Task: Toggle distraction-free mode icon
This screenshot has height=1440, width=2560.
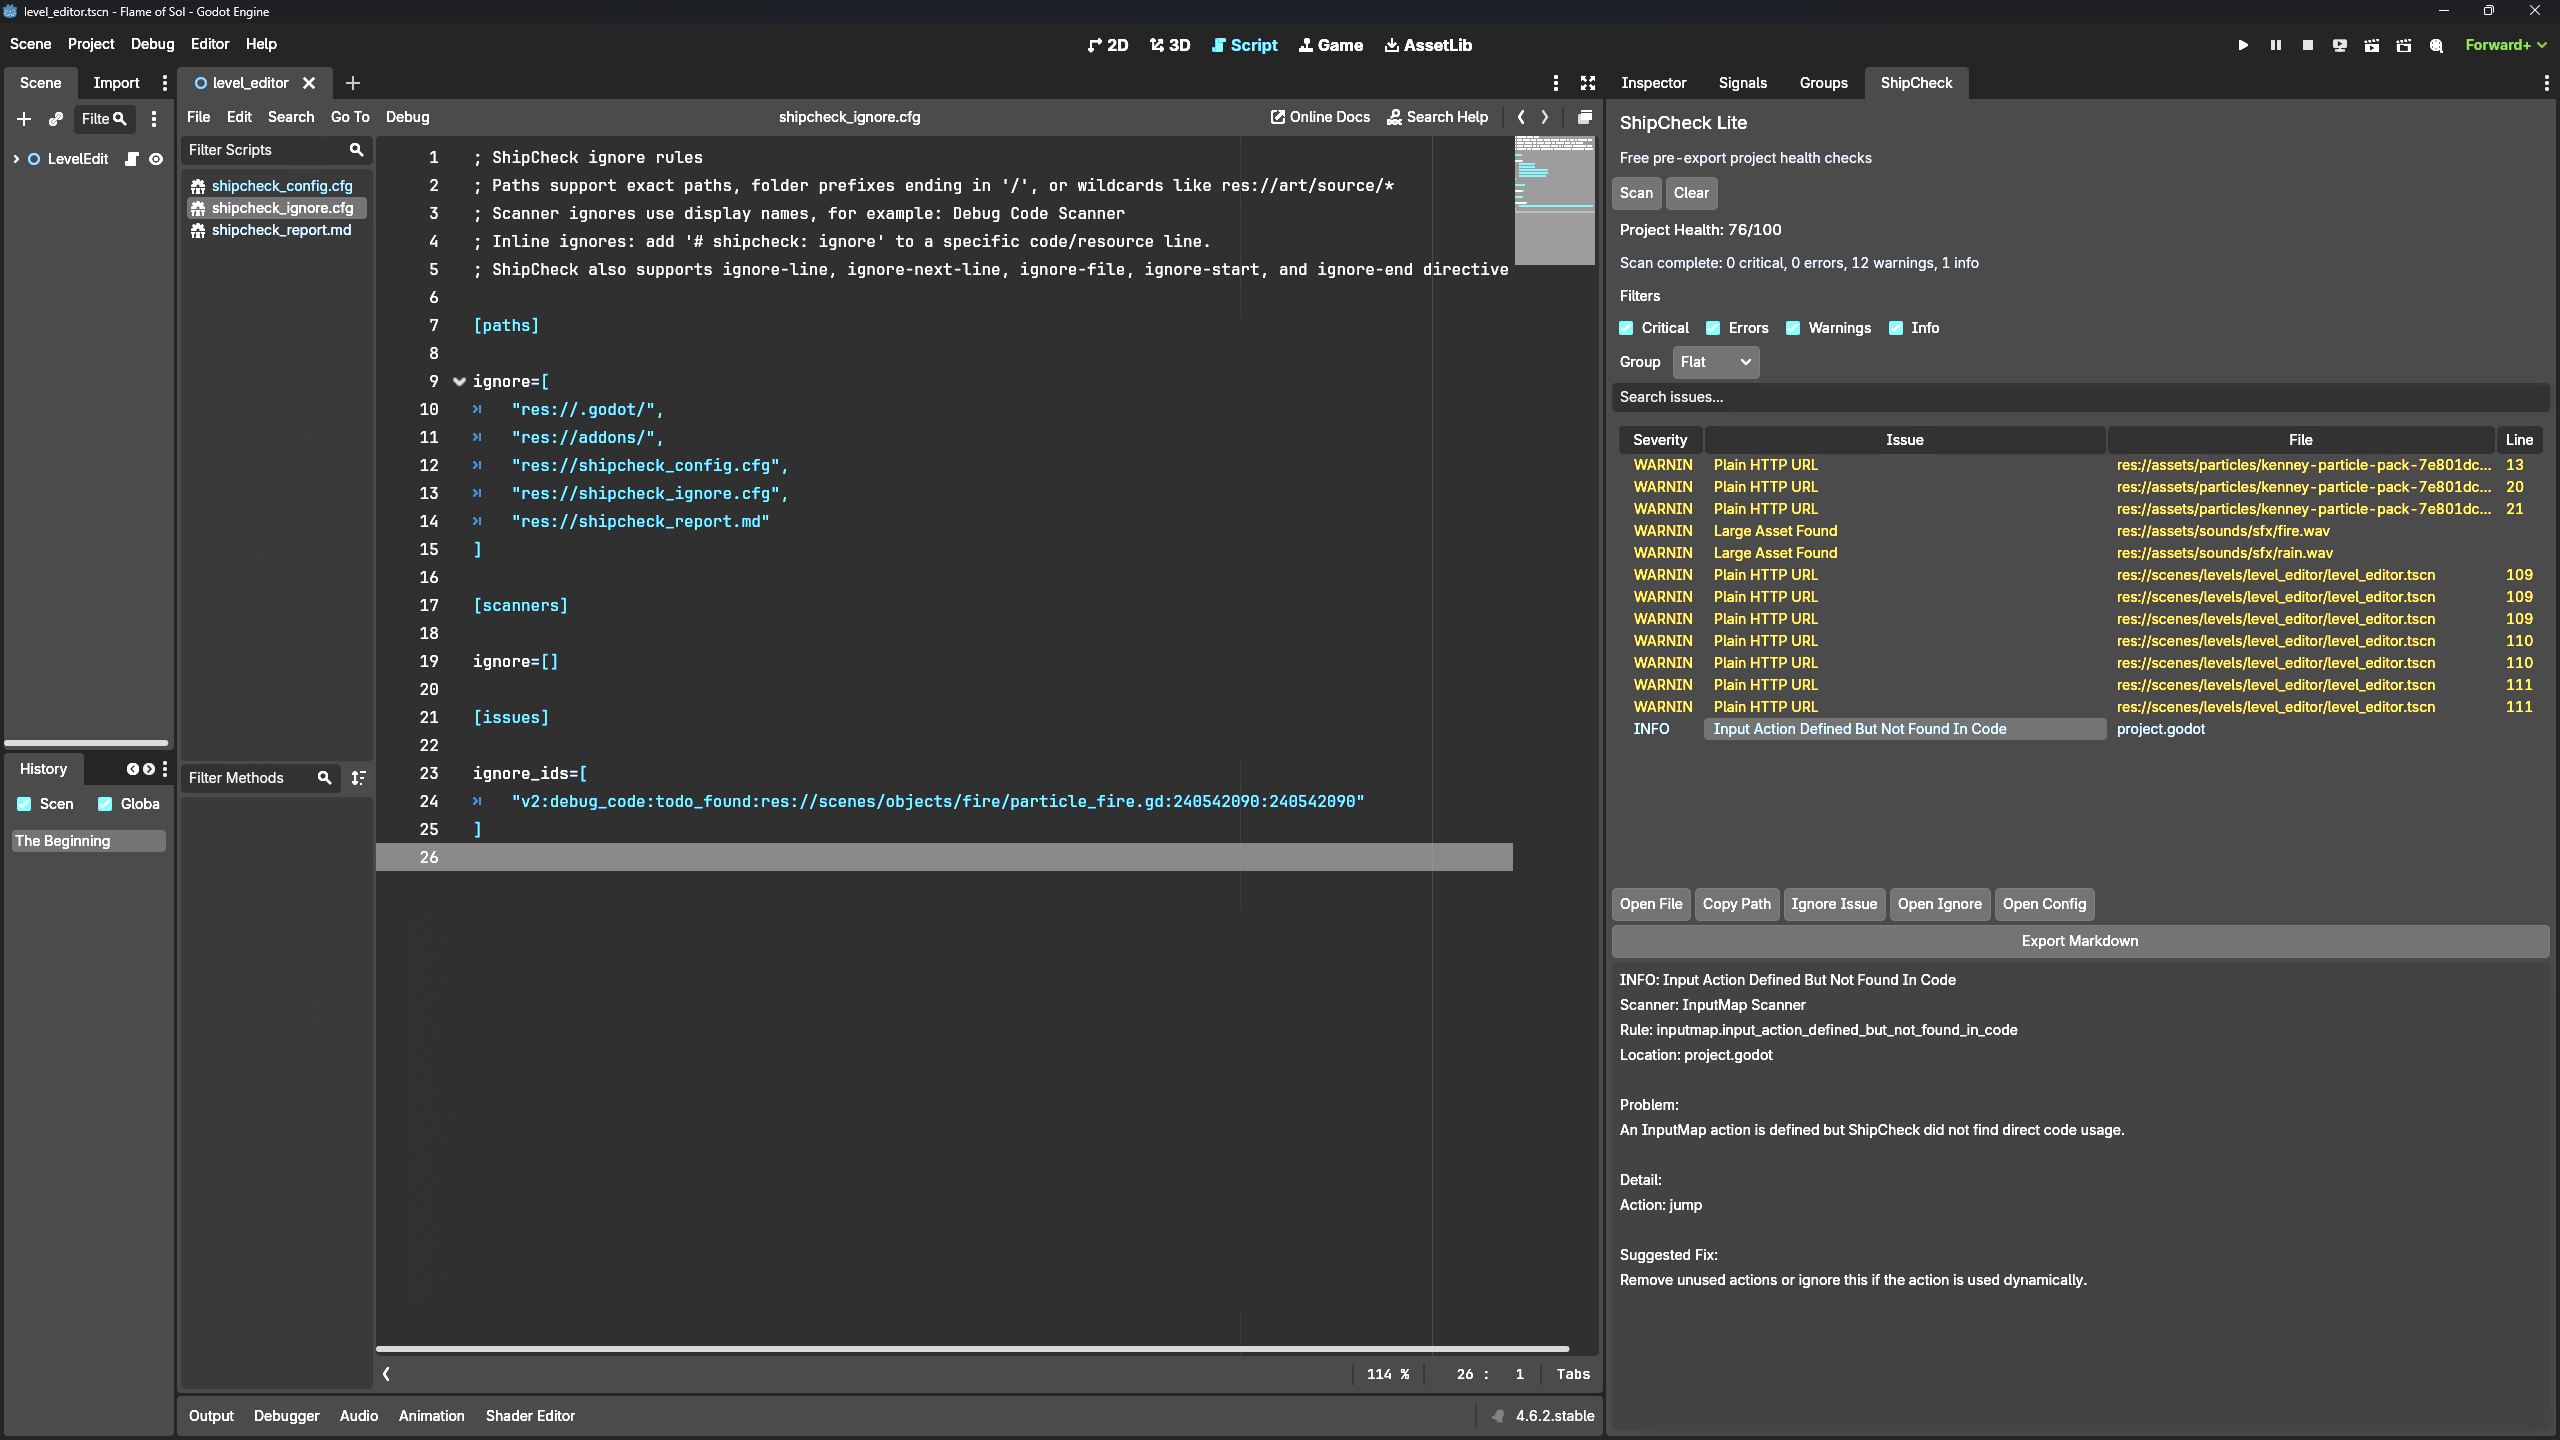Action: (x=1588, y=83)
